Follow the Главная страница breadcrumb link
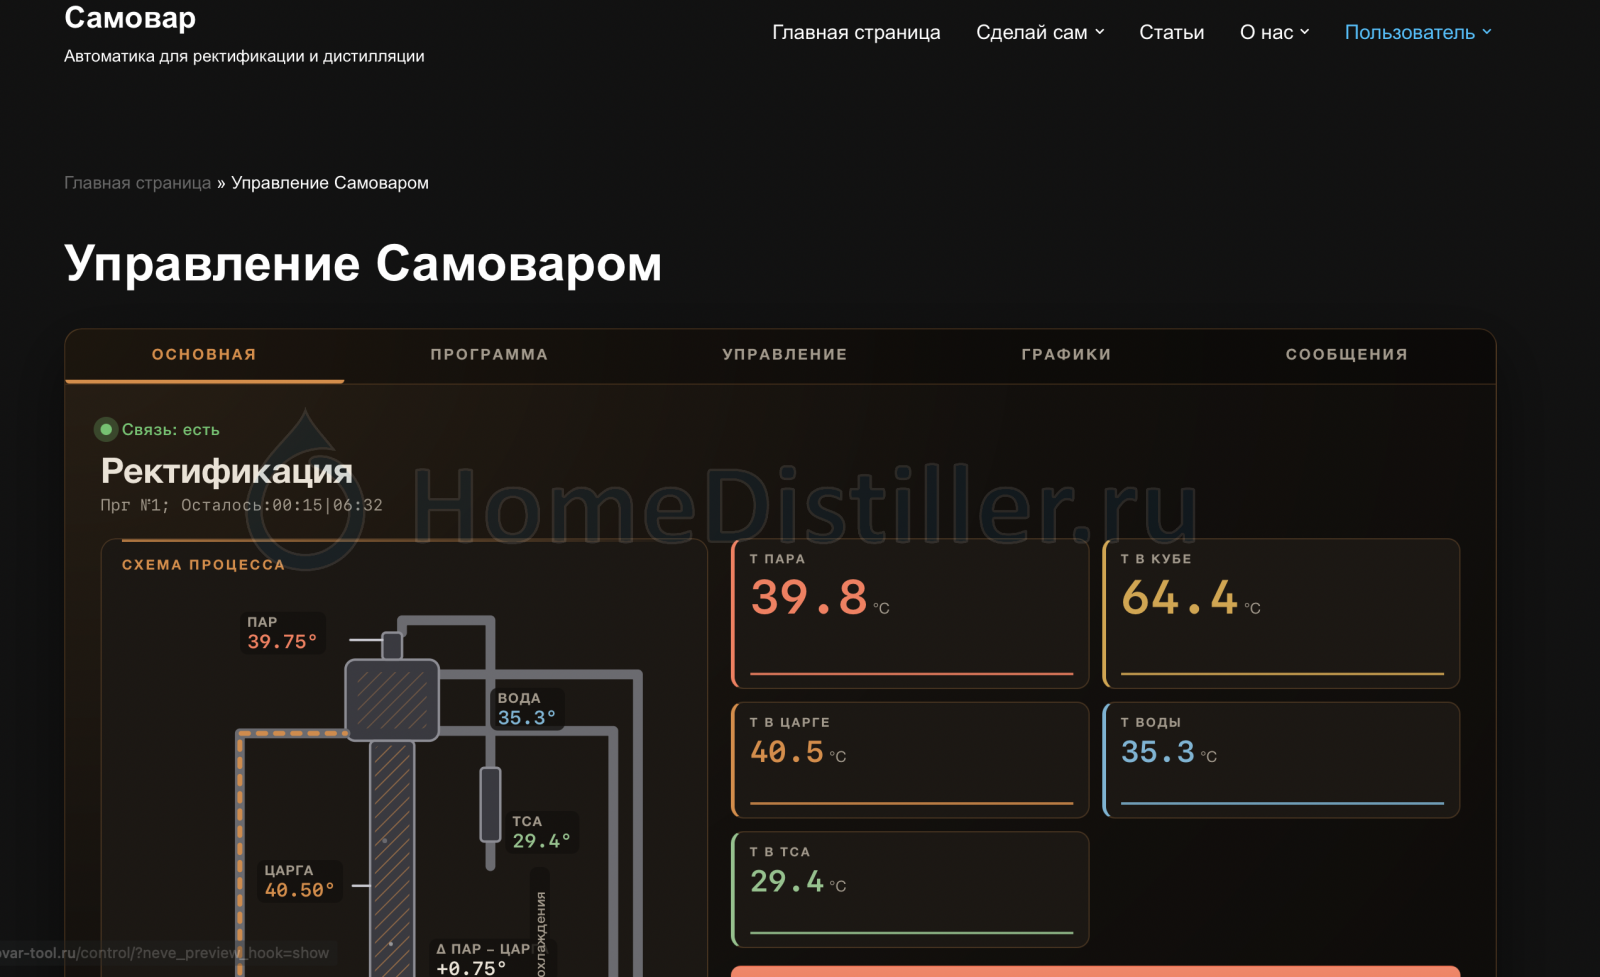The image size is (1600, 977). coord(138,183)
